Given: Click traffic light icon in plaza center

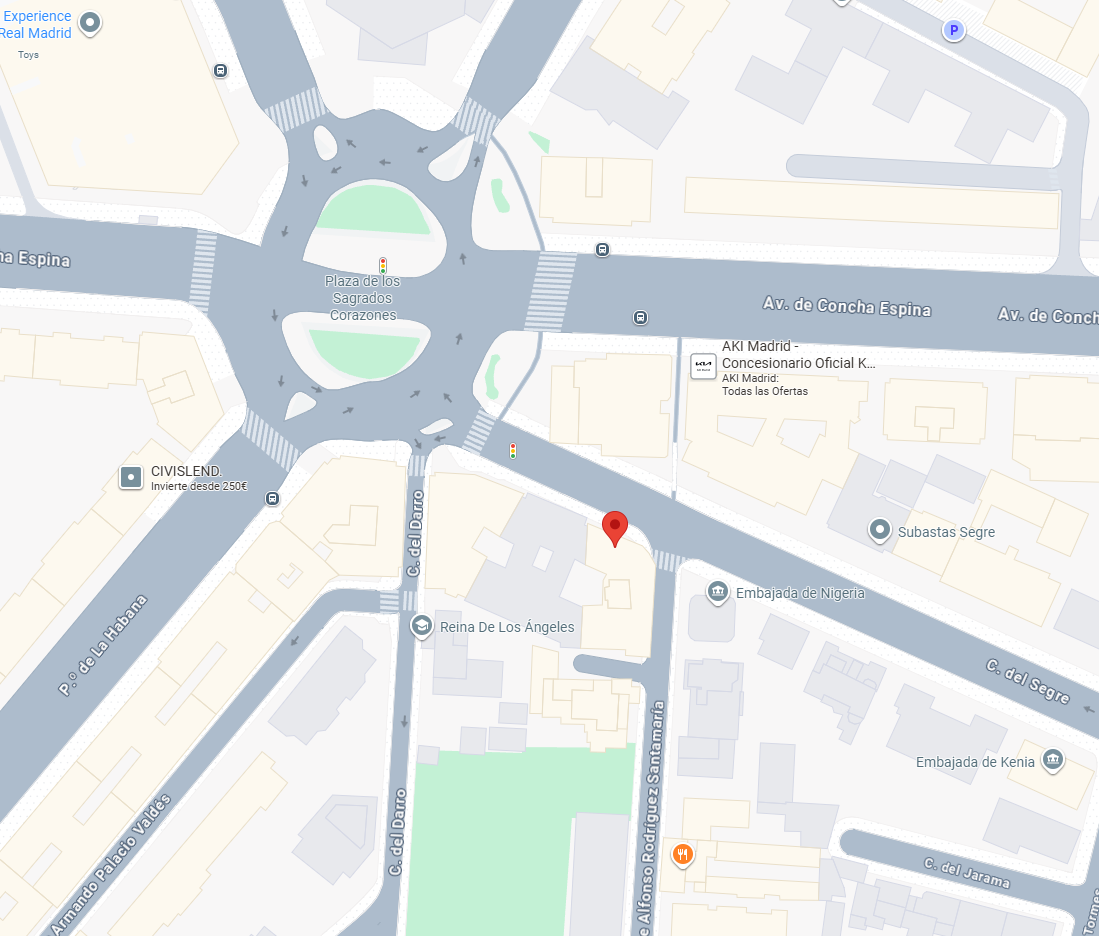Looking at the screenshot, I should [x=383, y=266].
